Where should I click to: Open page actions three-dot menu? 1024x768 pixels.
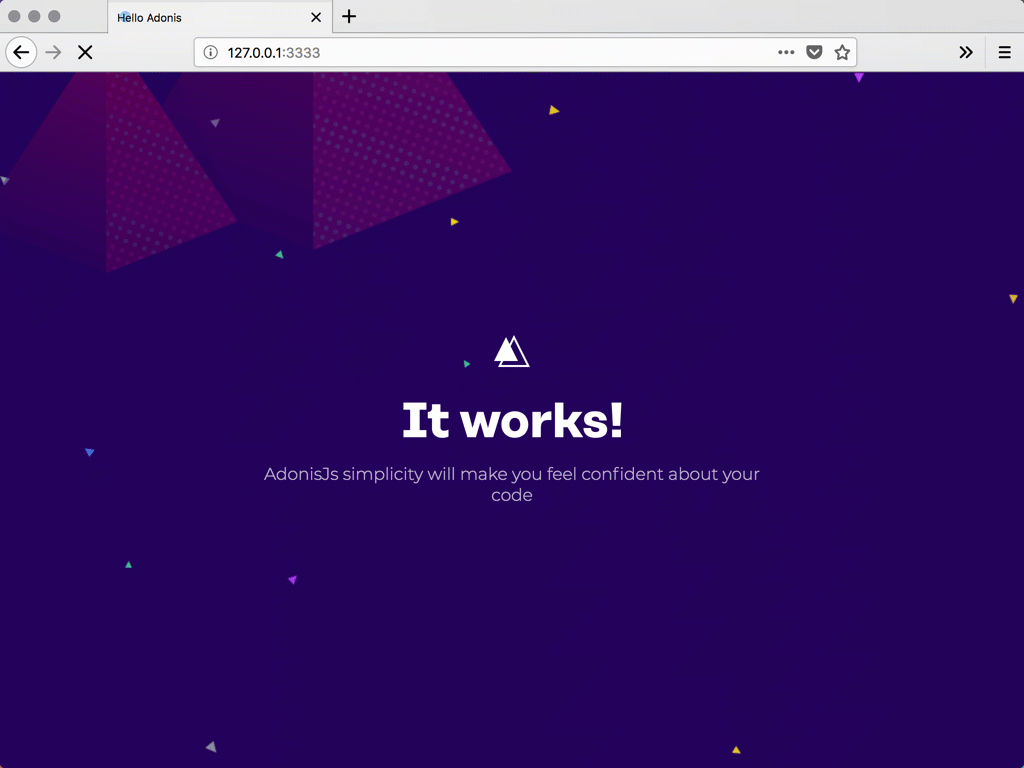(786, 52)
